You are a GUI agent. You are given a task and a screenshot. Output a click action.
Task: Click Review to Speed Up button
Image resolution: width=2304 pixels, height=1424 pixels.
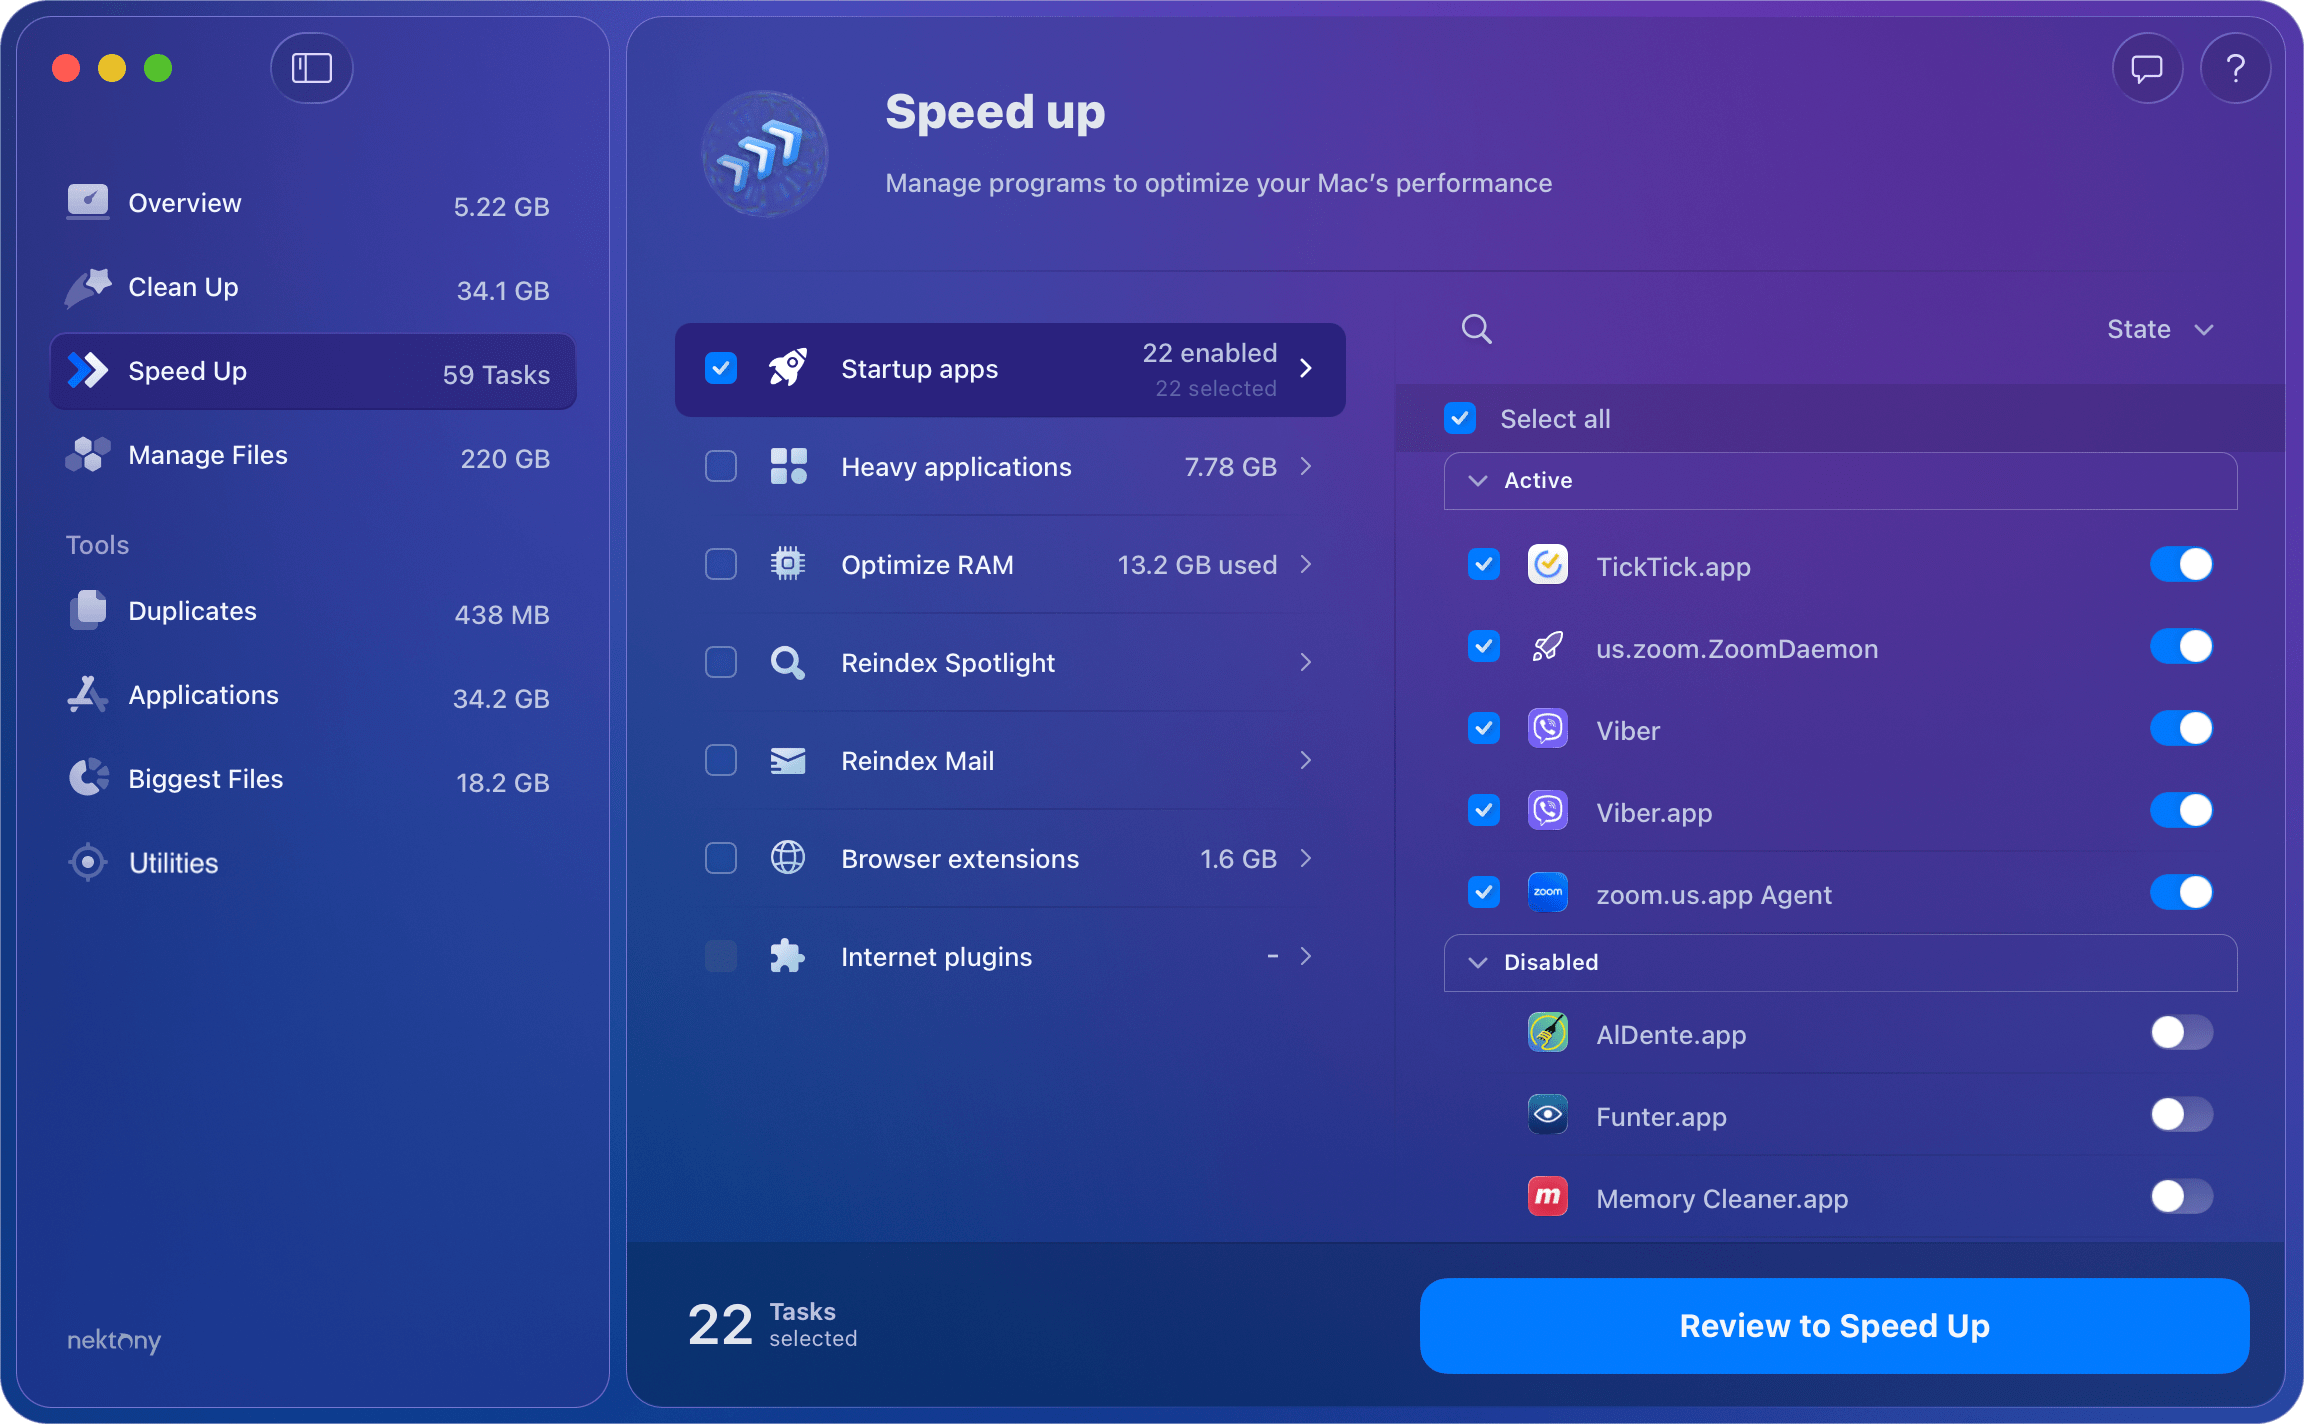click(1834, 1326)
